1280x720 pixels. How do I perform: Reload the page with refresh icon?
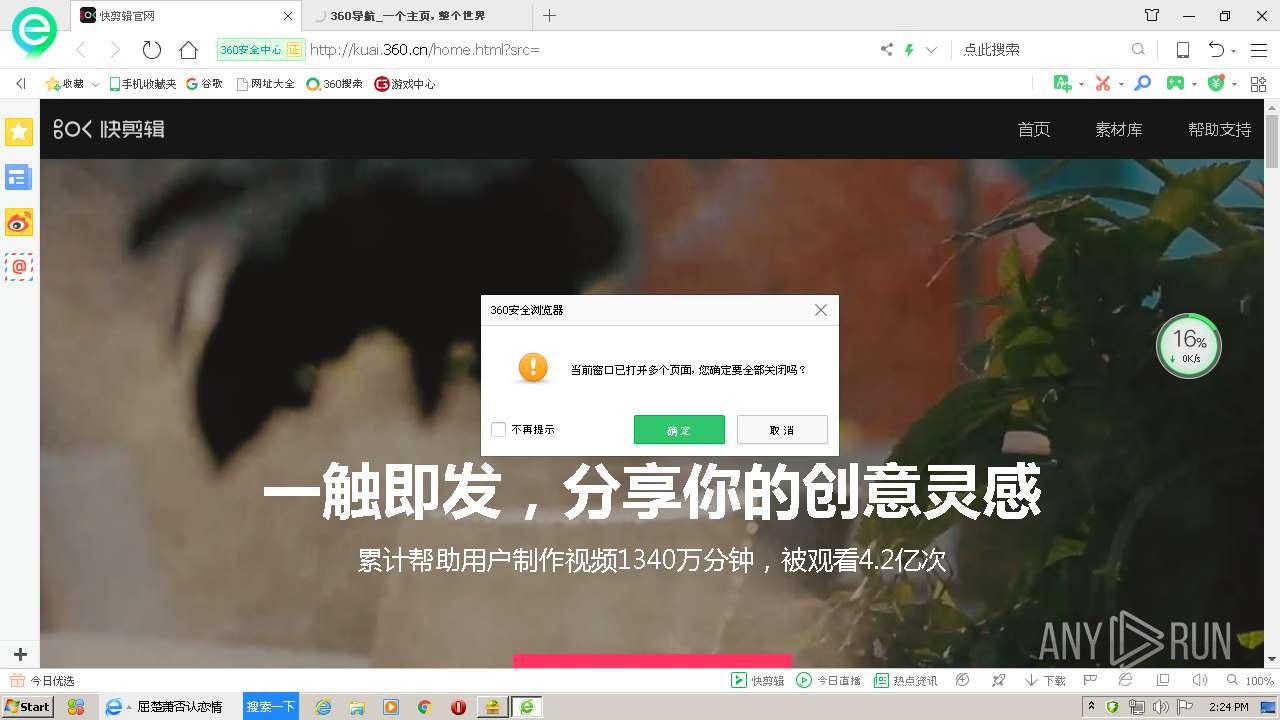151,49
